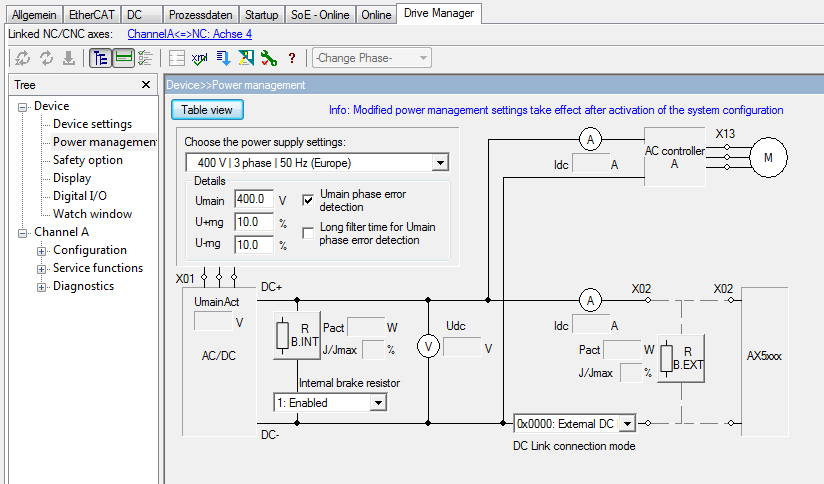Viewport: 824px width, 484px height.
Task: Click the Table view button
Action: point(207,110)
